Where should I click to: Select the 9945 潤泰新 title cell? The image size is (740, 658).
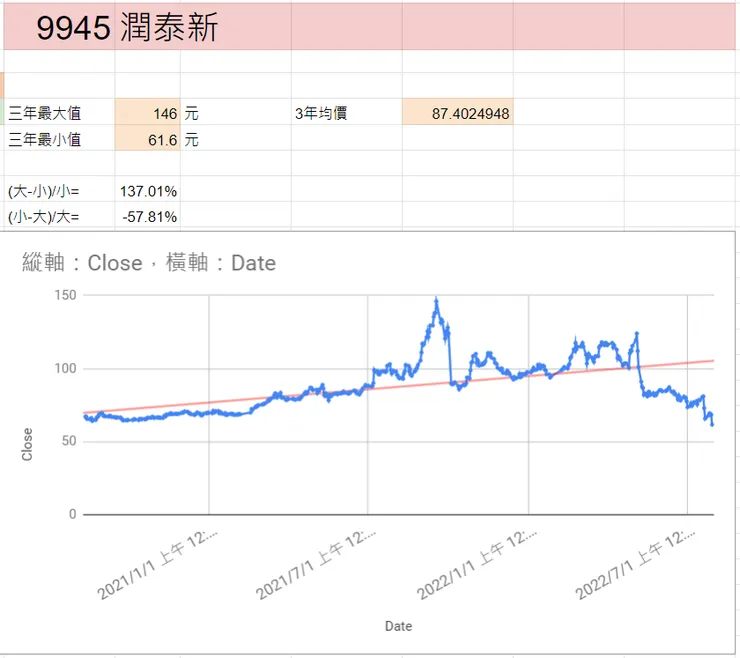[127, 27]
